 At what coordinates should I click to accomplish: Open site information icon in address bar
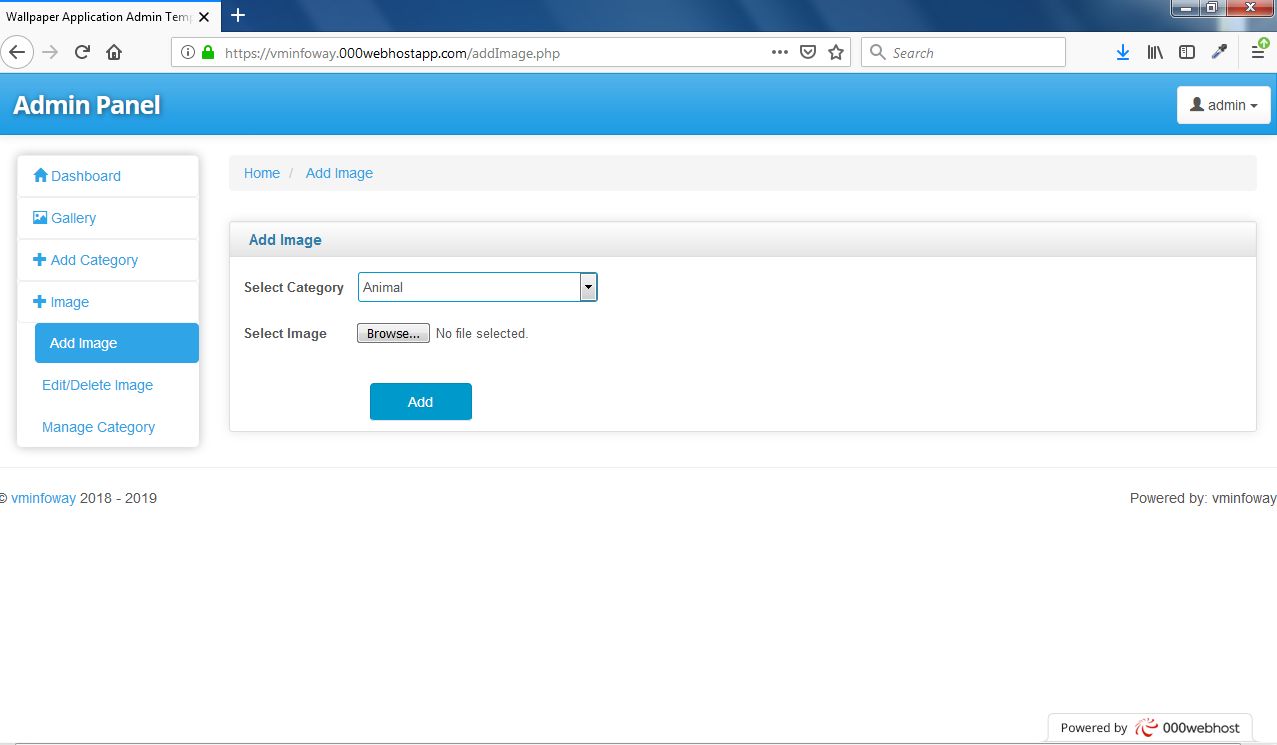tap(187, 53)
